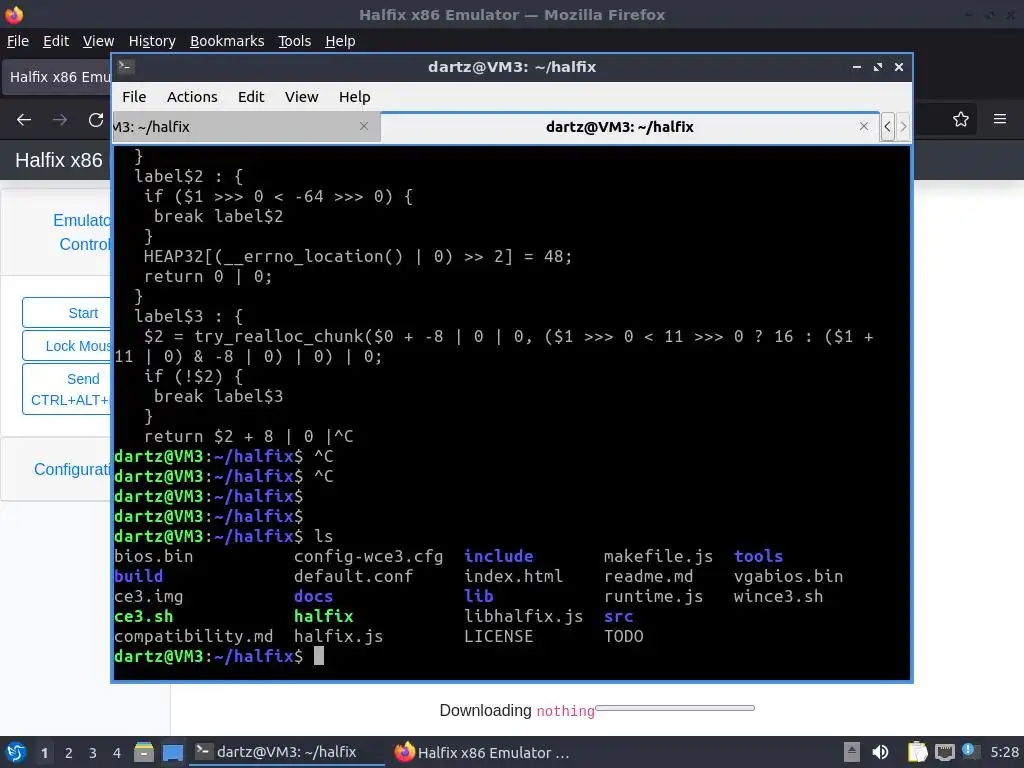Switch to the first terminal tab
The width and height of the screenshot is (1024, 768).
click(x=246, y=127)
